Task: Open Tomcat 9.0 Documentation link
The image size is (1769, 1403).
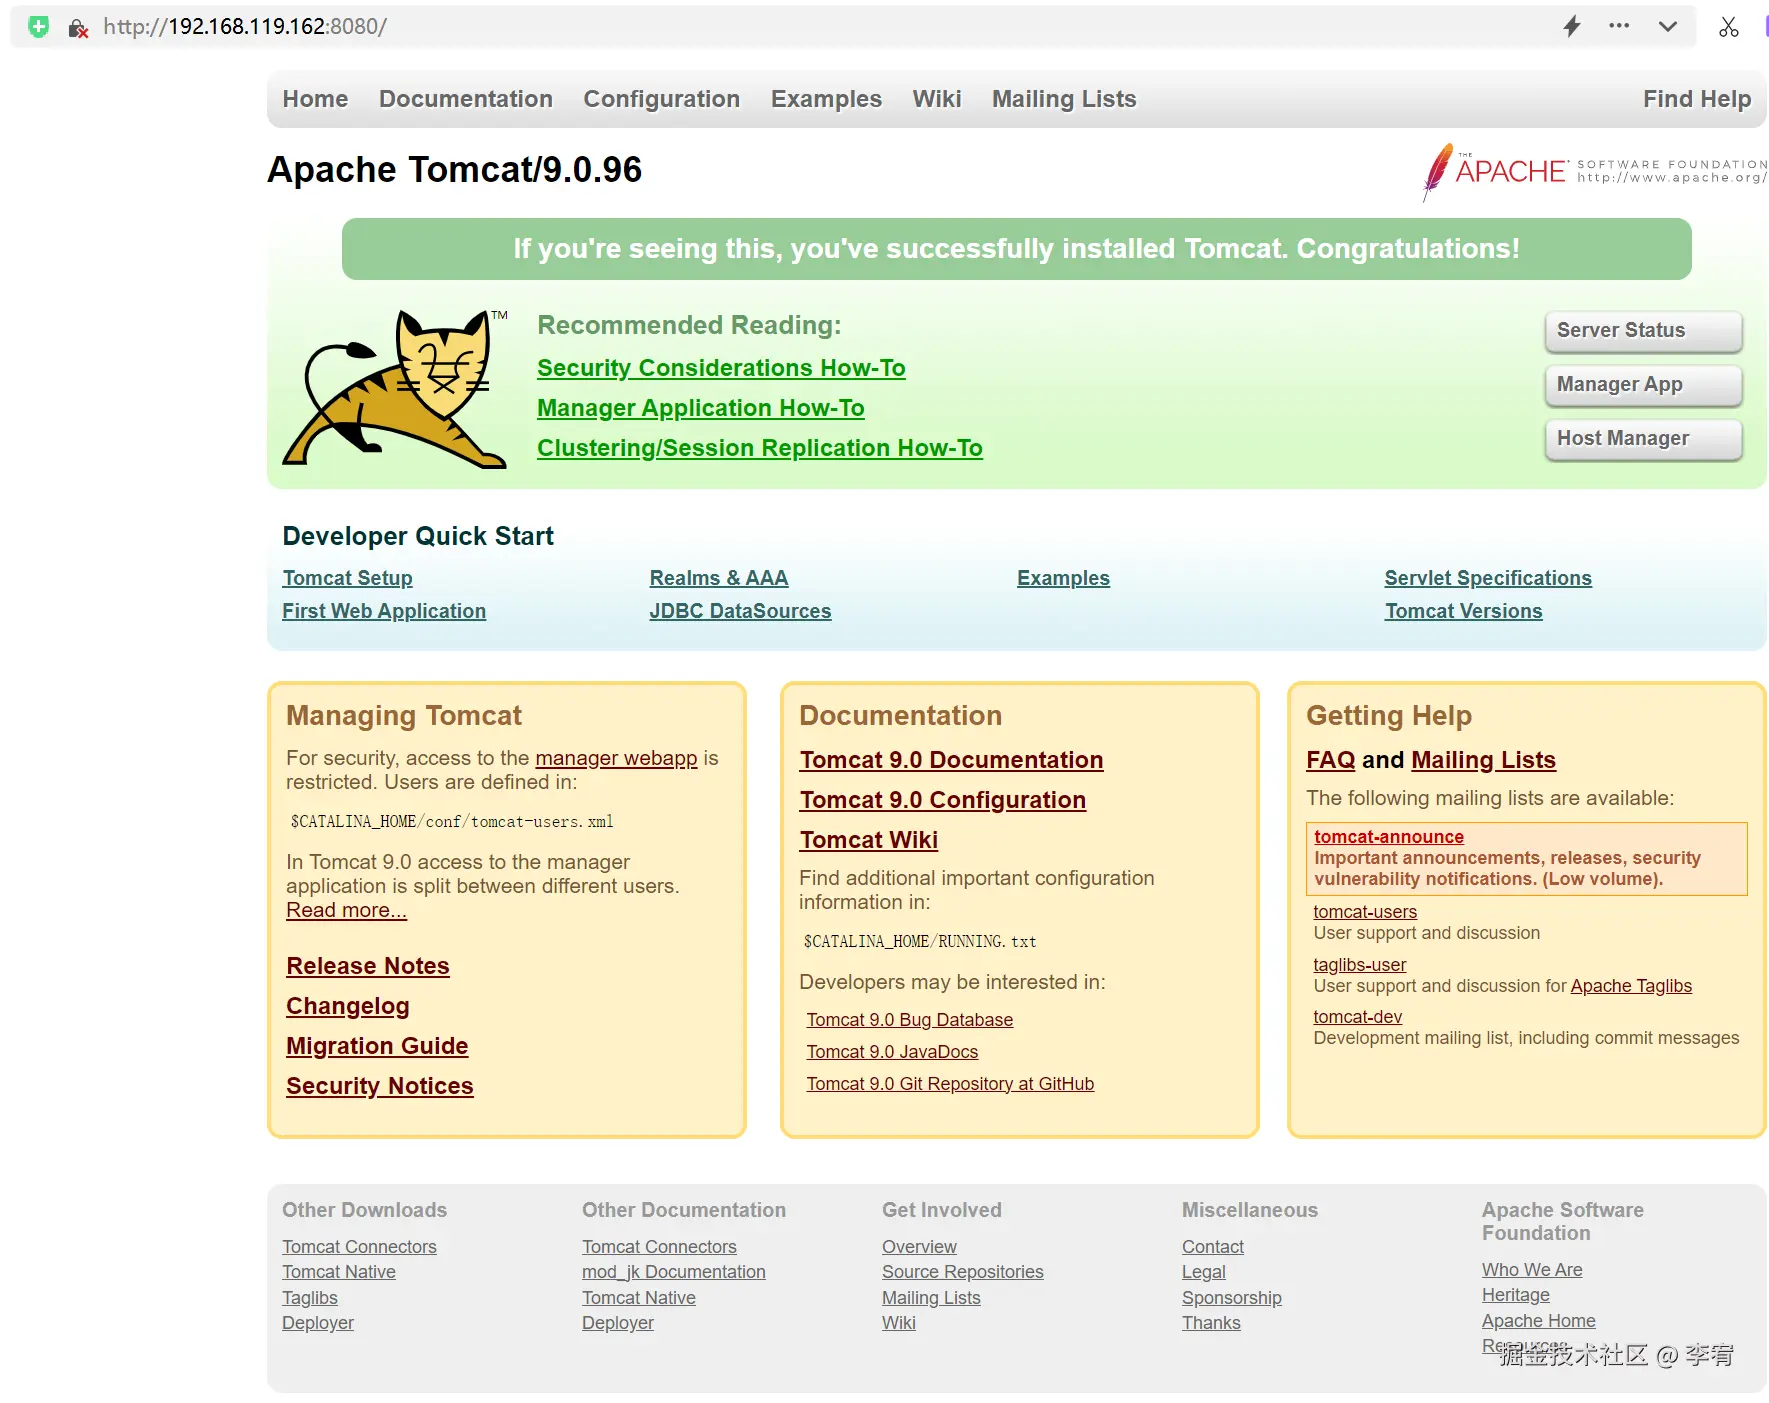Action: tap(951, 760)
